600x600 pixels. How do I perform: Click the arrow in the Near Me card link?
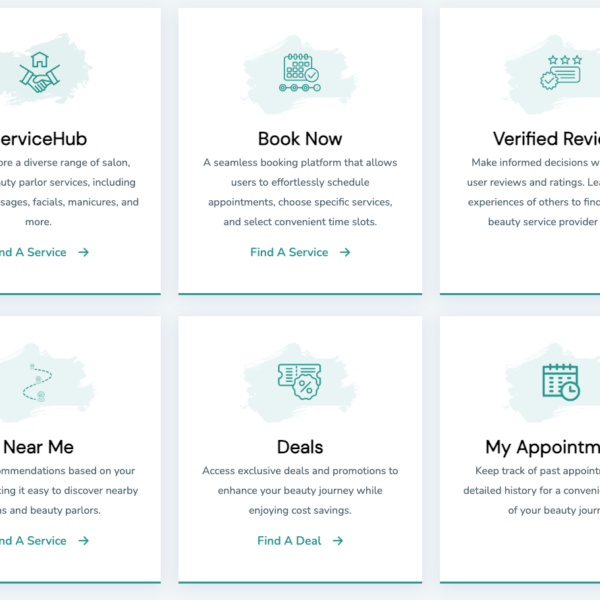pos(84,540)
